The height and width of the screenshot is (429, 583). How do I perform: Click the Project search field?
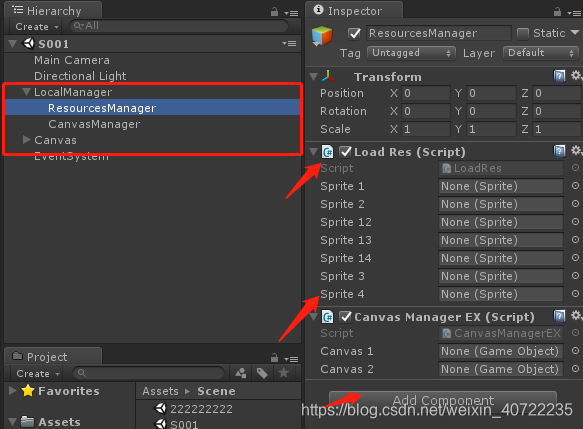(148, 373)
